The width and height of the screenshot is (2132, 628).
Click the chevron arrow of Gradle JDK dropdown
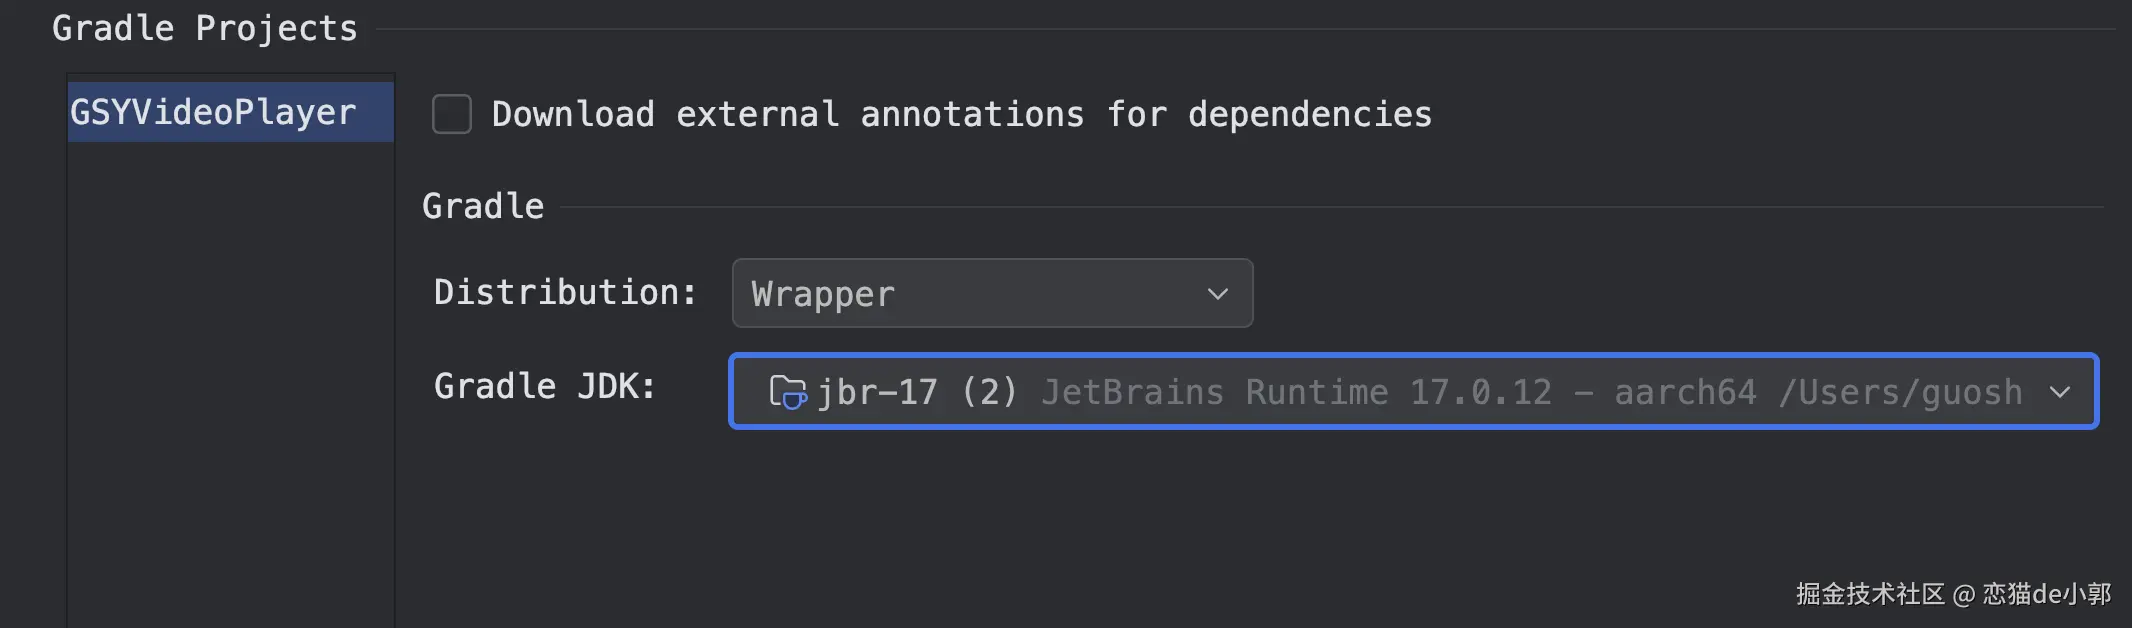click(2059, 392)
